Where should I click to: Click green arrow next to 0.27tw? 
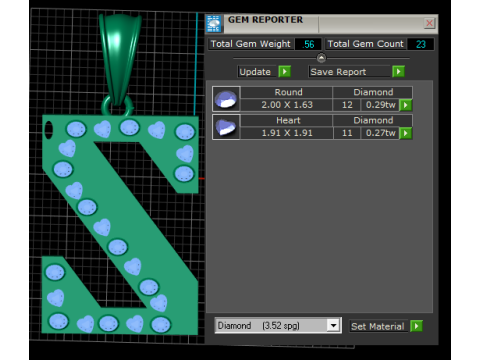[x=406, y=133]
